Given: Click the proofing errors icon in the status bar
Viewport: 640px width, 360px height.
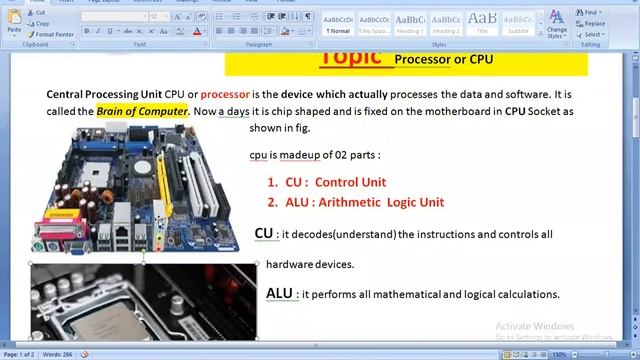Looking at the screenshot, I should [x=85, y=354].
